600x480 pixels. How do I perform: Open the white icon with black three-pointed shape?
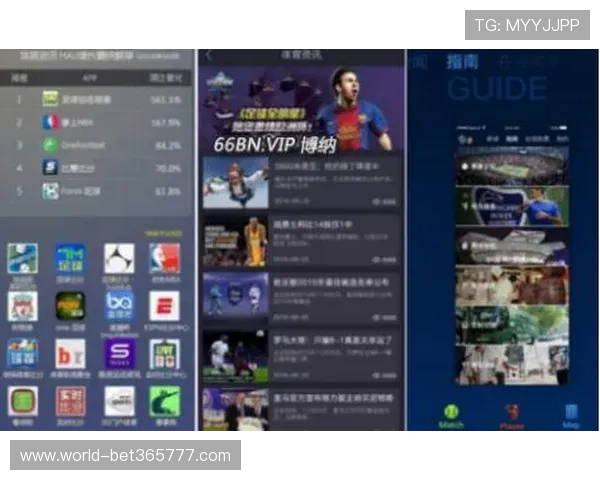point(119,258)
